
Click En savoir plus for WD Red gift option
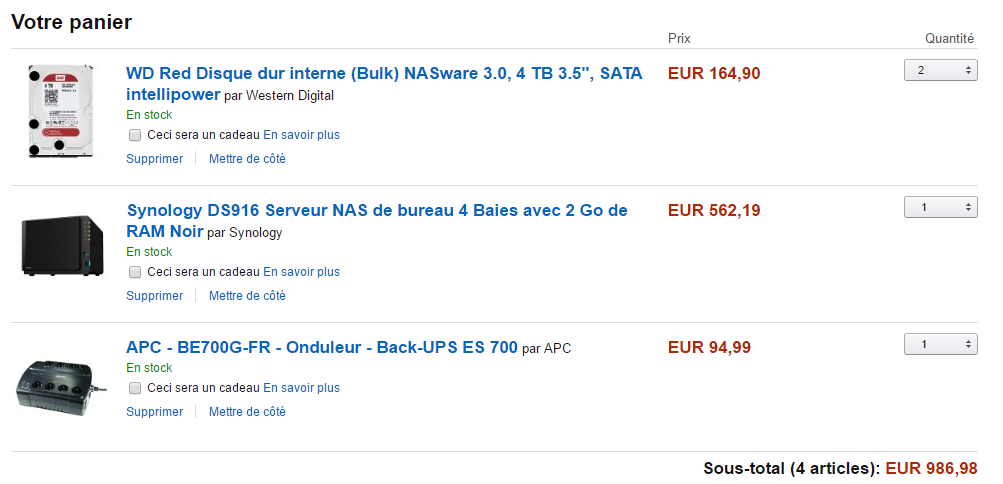[301, 135]
